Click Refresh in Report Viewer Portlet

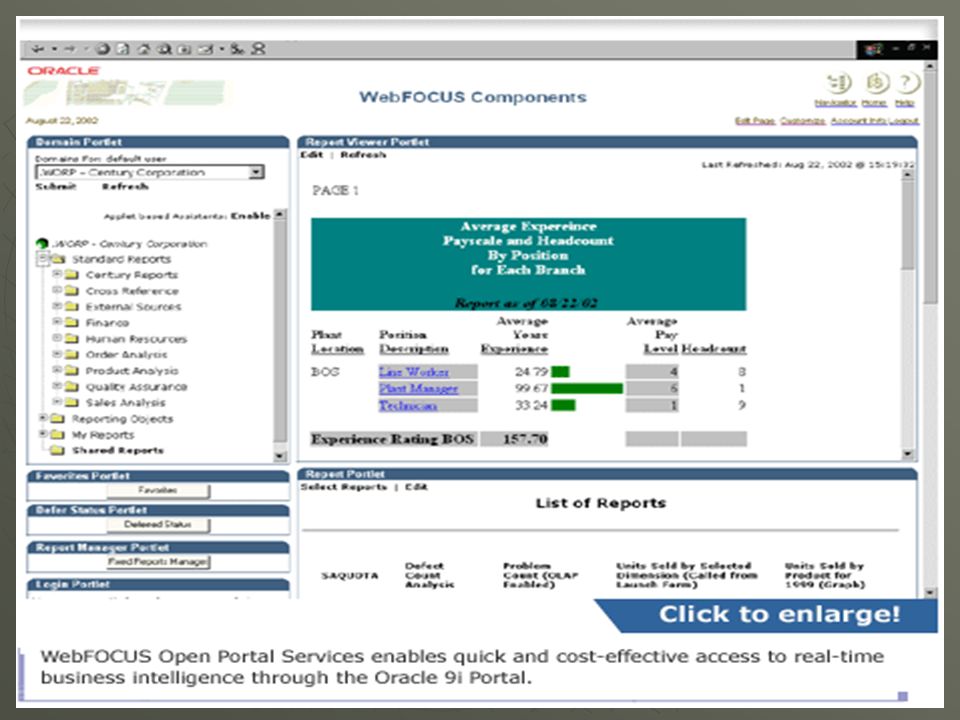pos(363,155)
